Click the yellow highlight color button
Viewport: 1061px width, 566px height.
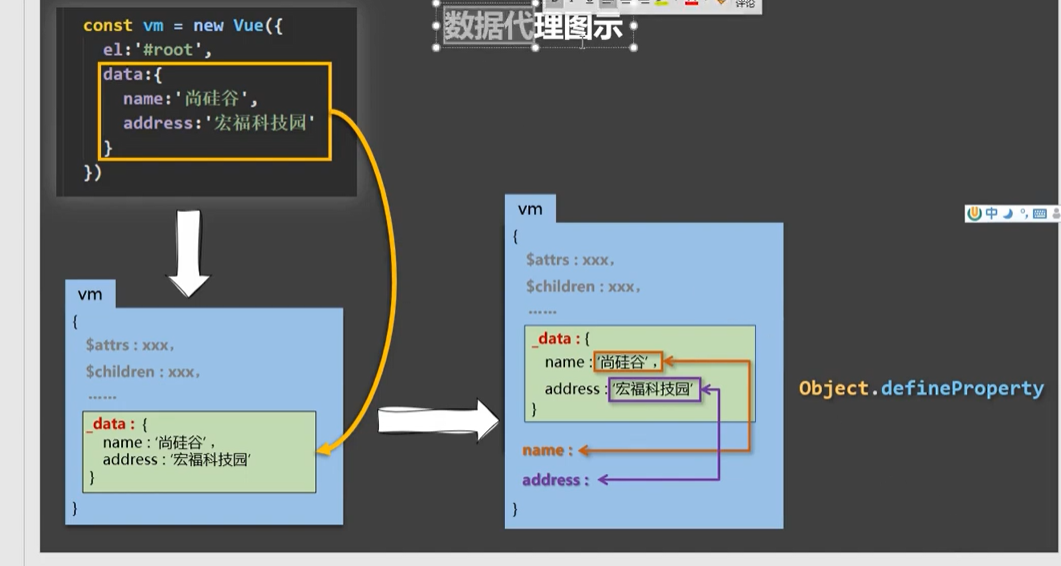(x=662, y=3)
